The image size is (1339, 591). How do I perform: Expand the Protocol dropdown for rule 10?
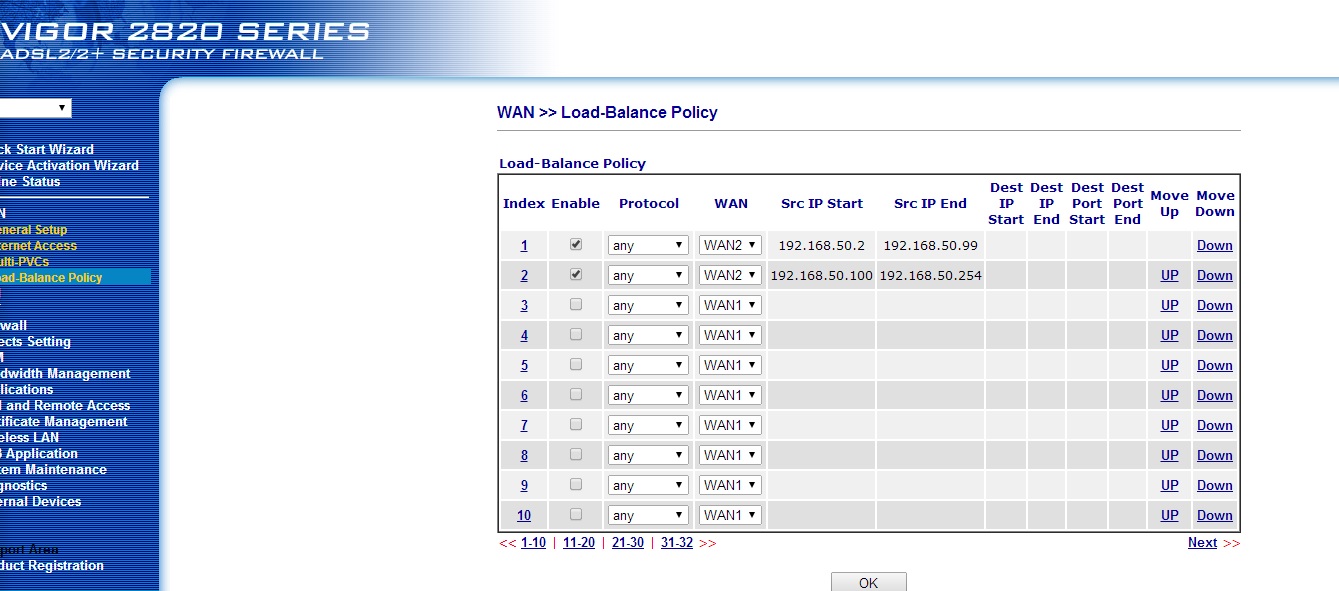[648, 515]
